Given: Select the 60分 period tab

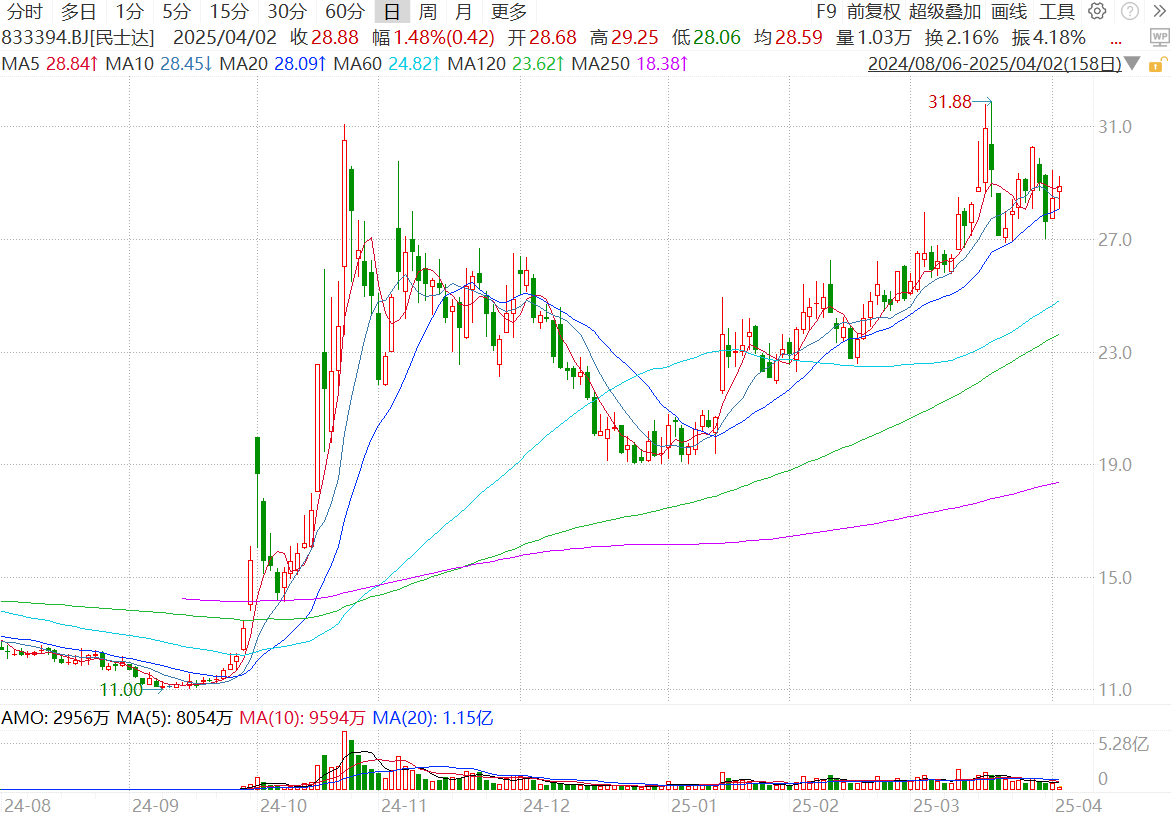Looking at the screenshot, I should coord(345,11).
